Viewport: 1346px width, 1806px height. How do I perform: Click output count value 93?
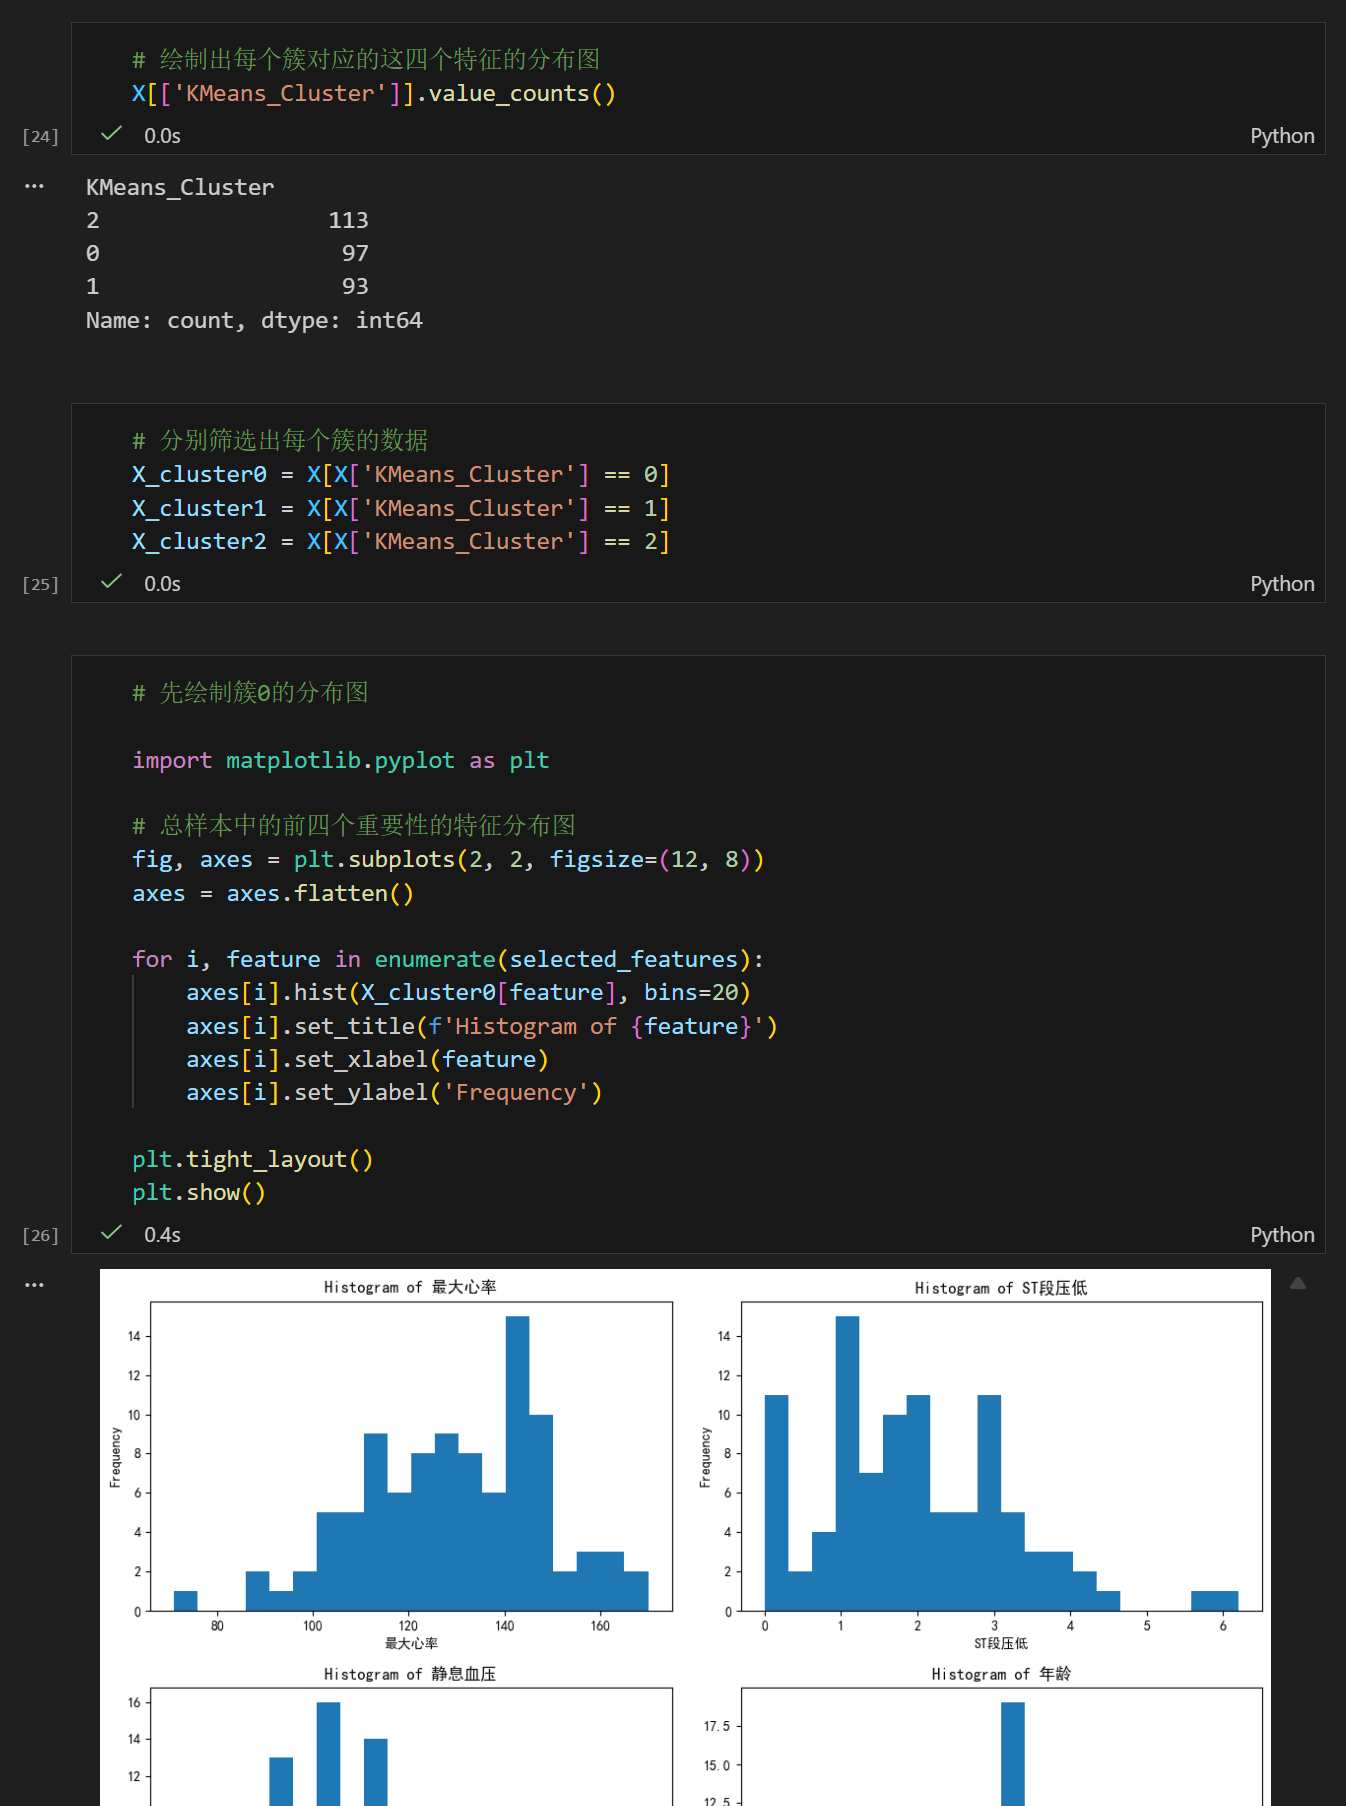click(x=355, y=286)
